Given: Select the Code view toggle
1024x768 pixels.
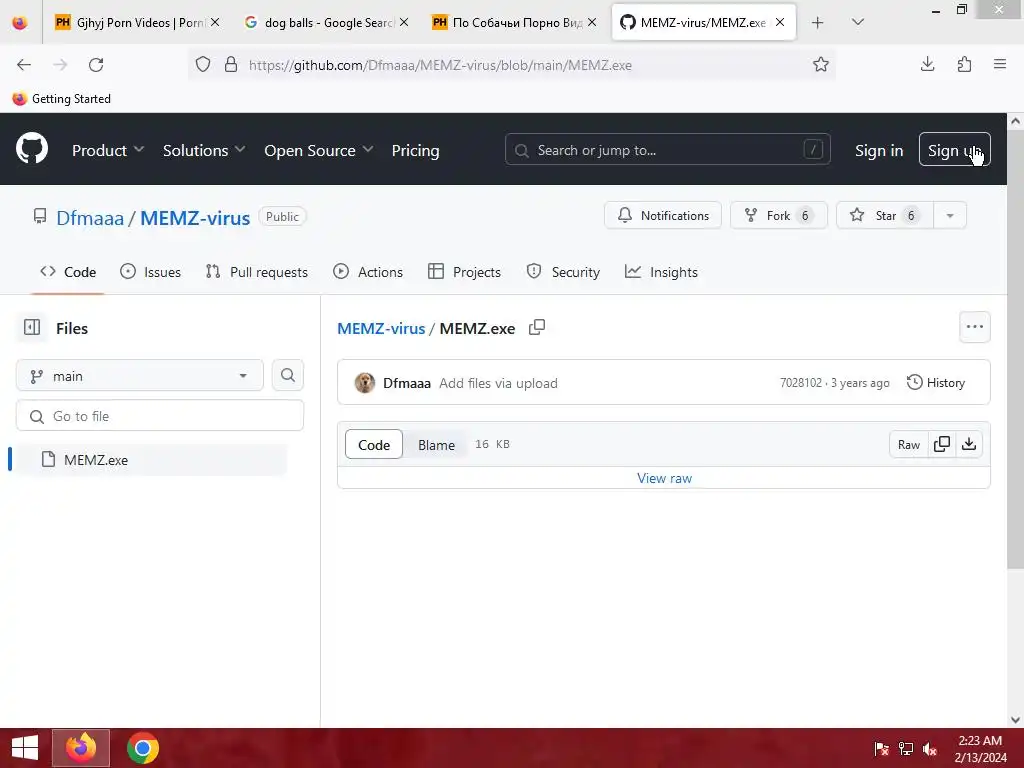Looking at the screenshot, I should coord(374,444).
